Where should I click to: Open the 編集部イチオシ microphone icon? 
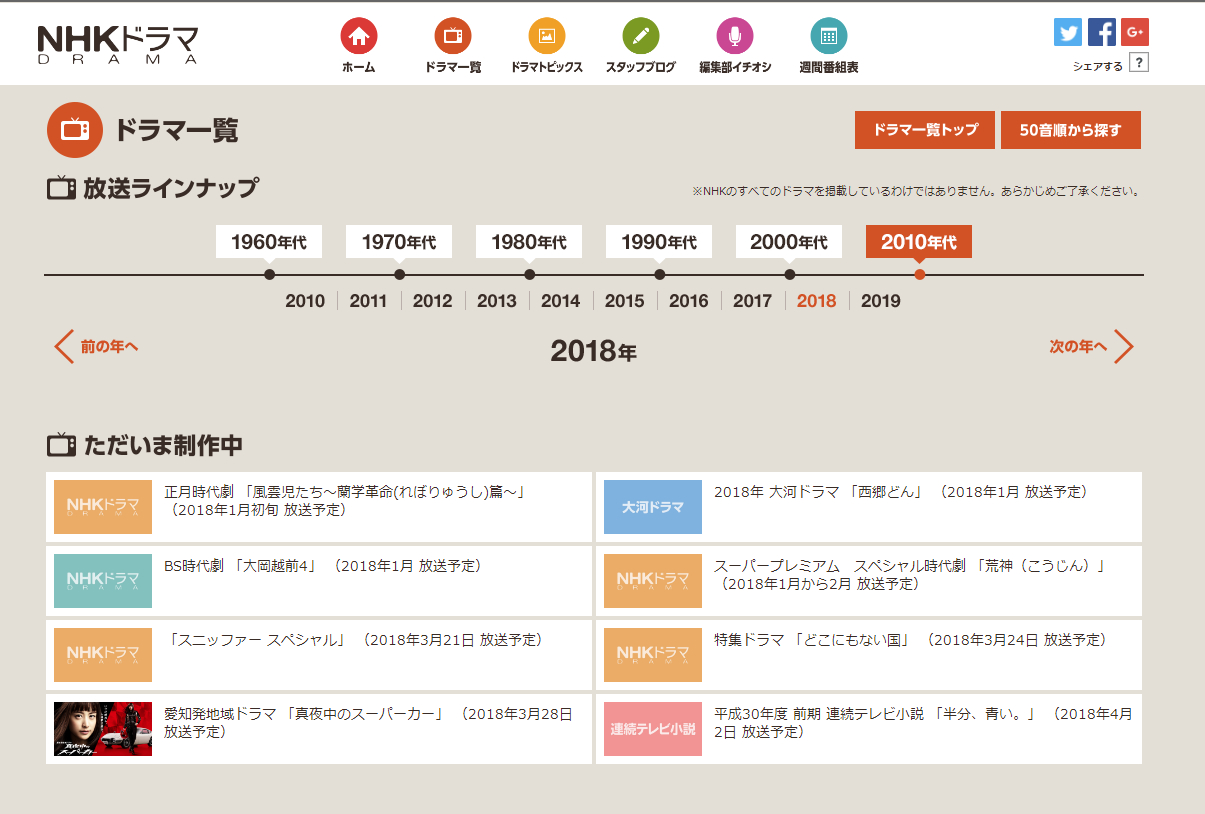pyautogui.click(x=735, y=36)
